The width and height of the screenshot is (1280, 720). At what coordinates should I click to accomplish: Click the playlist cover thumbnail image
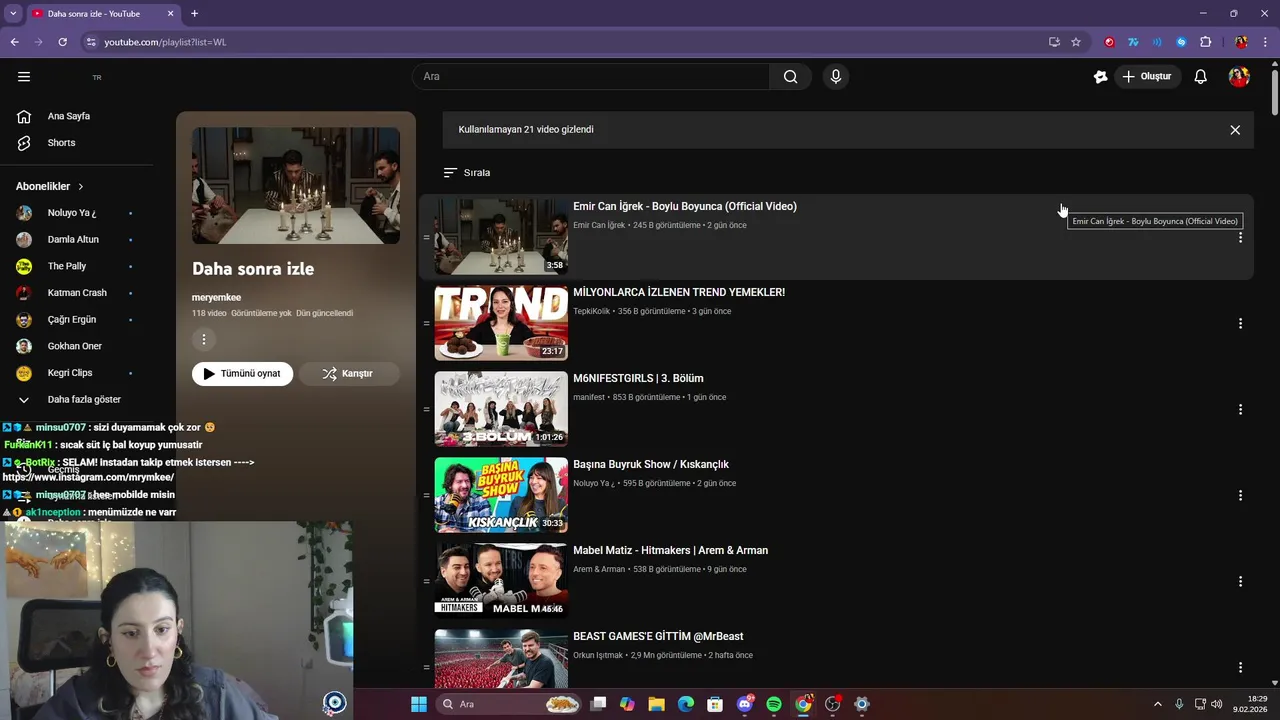click(x=296, y=185)
